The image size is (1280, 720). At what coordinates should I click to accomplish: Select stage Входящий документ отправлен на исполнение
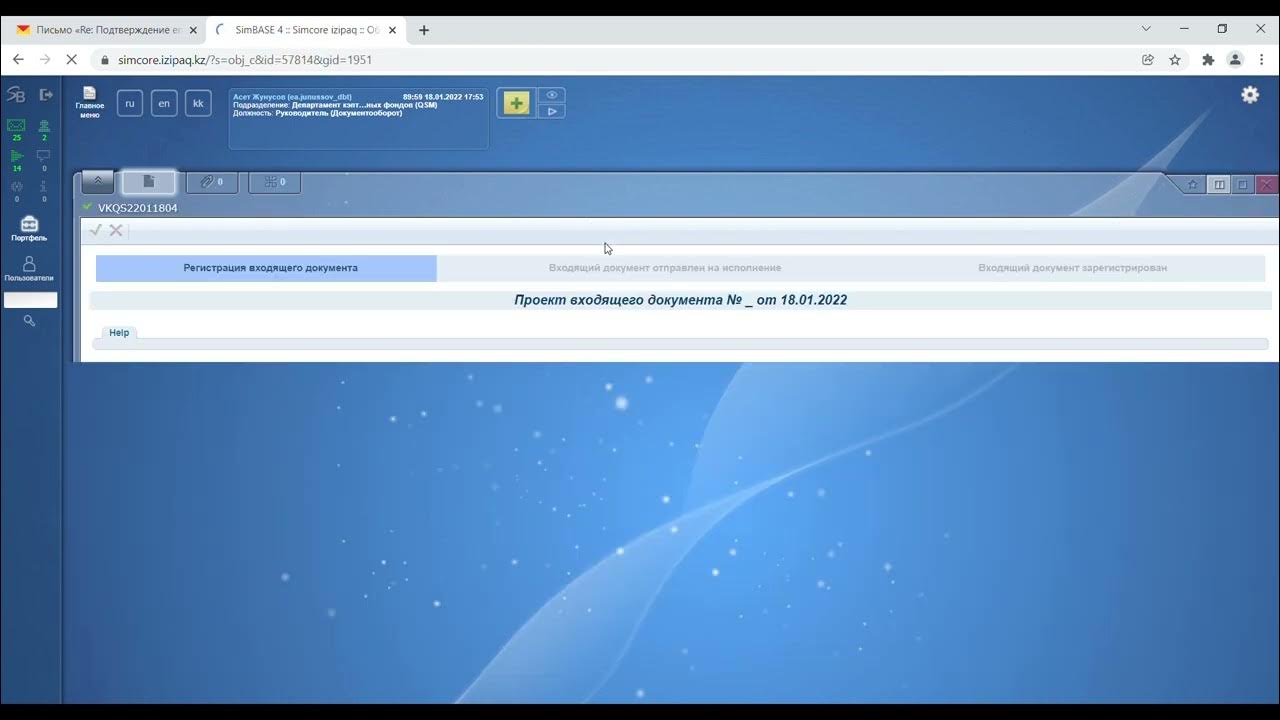[x=665, y=268]
